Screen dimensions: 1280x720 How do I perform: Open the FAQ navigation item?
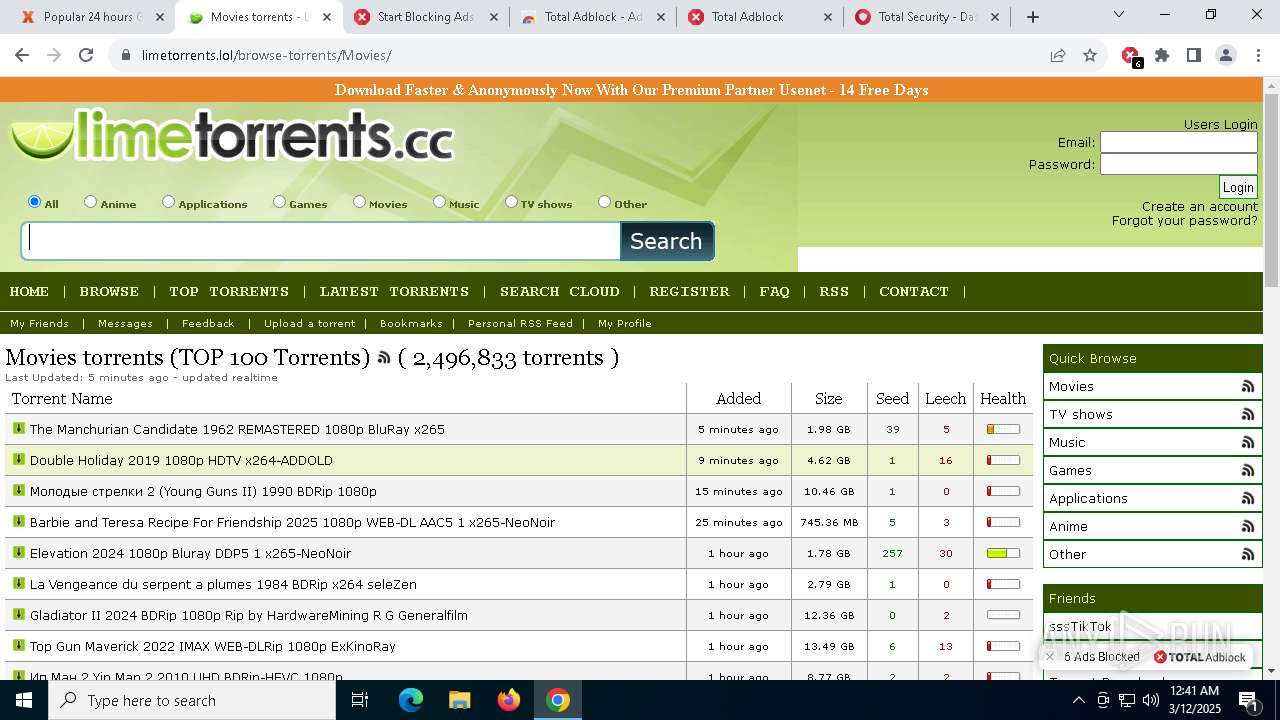coord(774,291)
